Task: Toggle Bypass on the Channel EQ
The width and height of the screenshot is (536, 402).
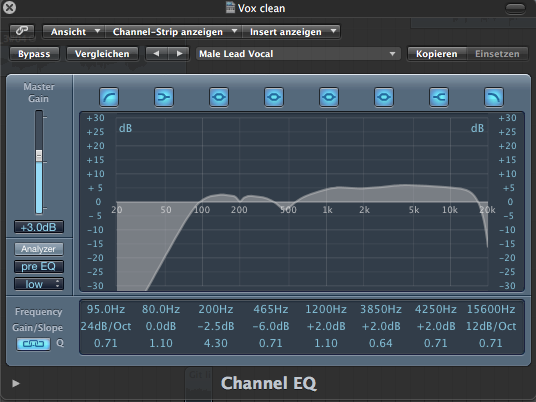Action: 34,54
